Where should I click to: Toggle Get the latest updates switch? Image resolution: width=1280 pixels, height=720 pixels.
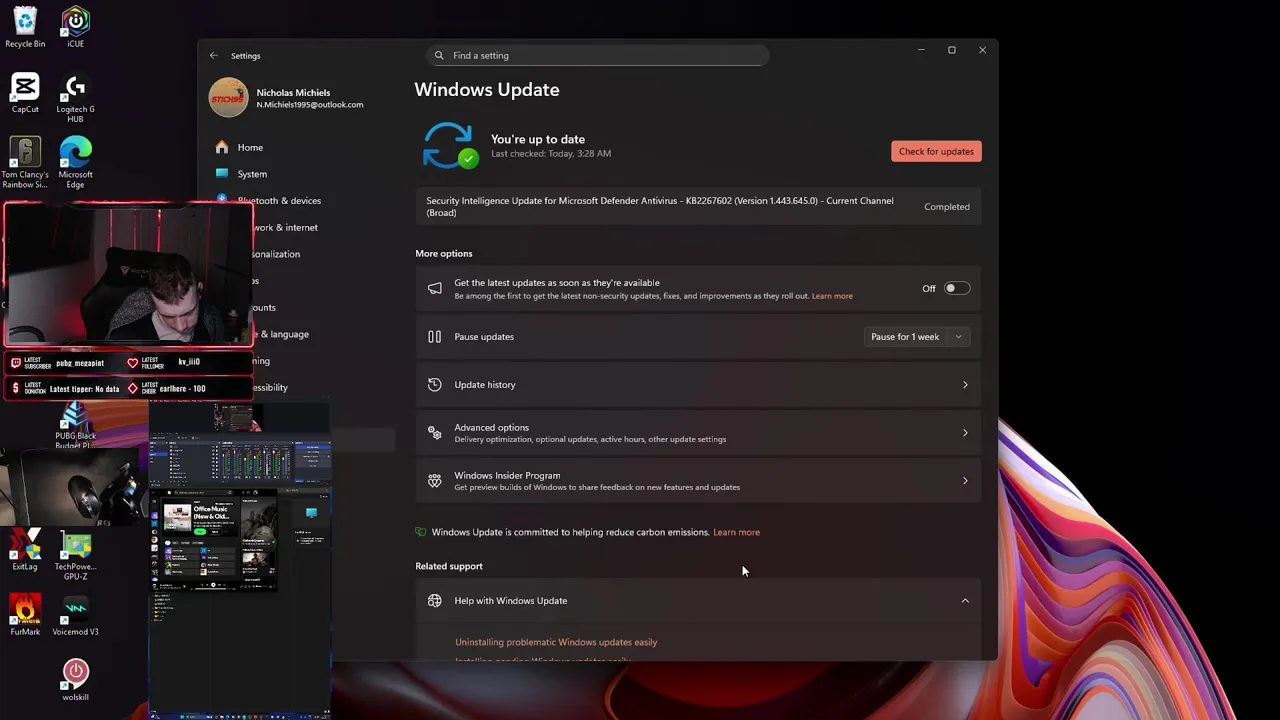pyautogui.click(x=957, y=289)
